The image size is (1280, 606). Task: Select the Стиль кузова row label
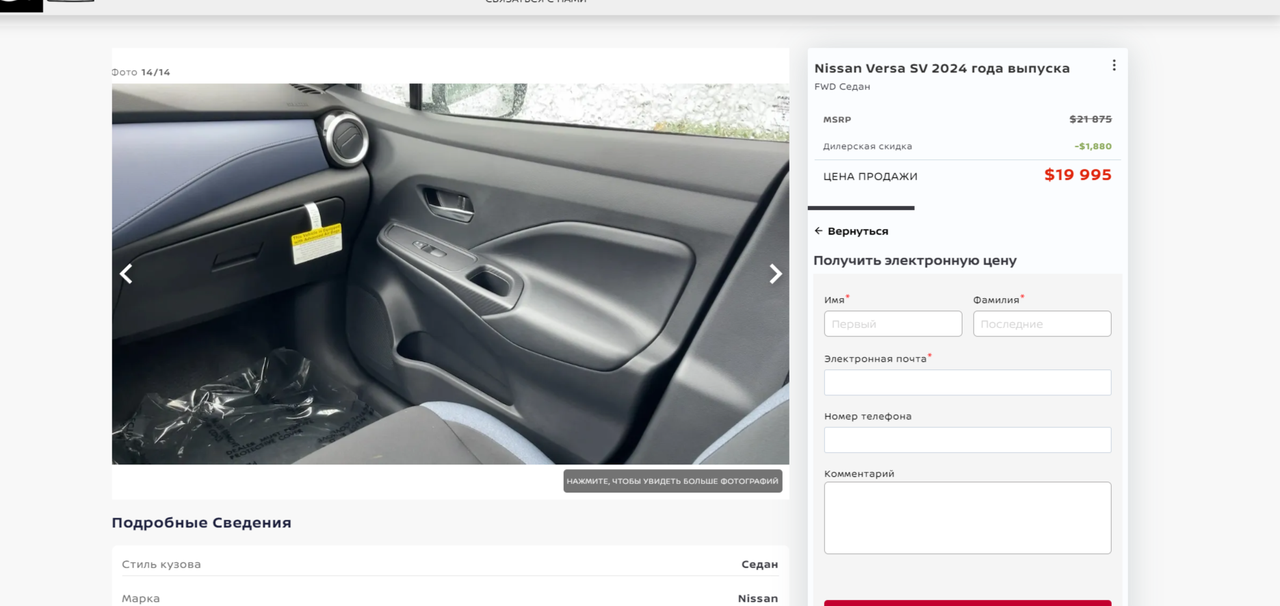[x=161, y=564]
